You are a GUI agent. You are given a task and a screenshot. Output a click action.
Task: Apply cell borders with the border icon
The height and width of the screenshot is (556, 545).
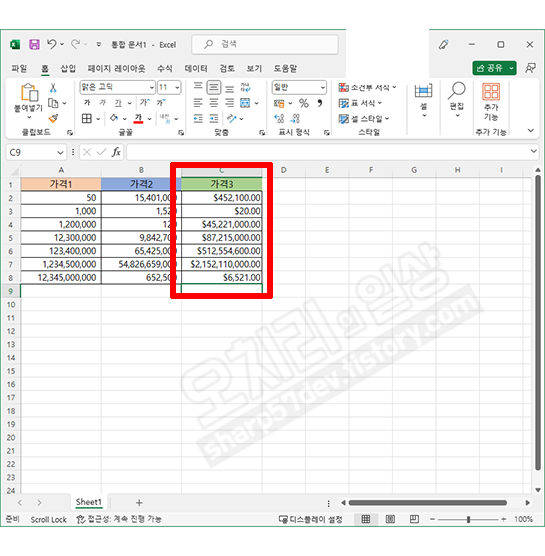point(87,118)
